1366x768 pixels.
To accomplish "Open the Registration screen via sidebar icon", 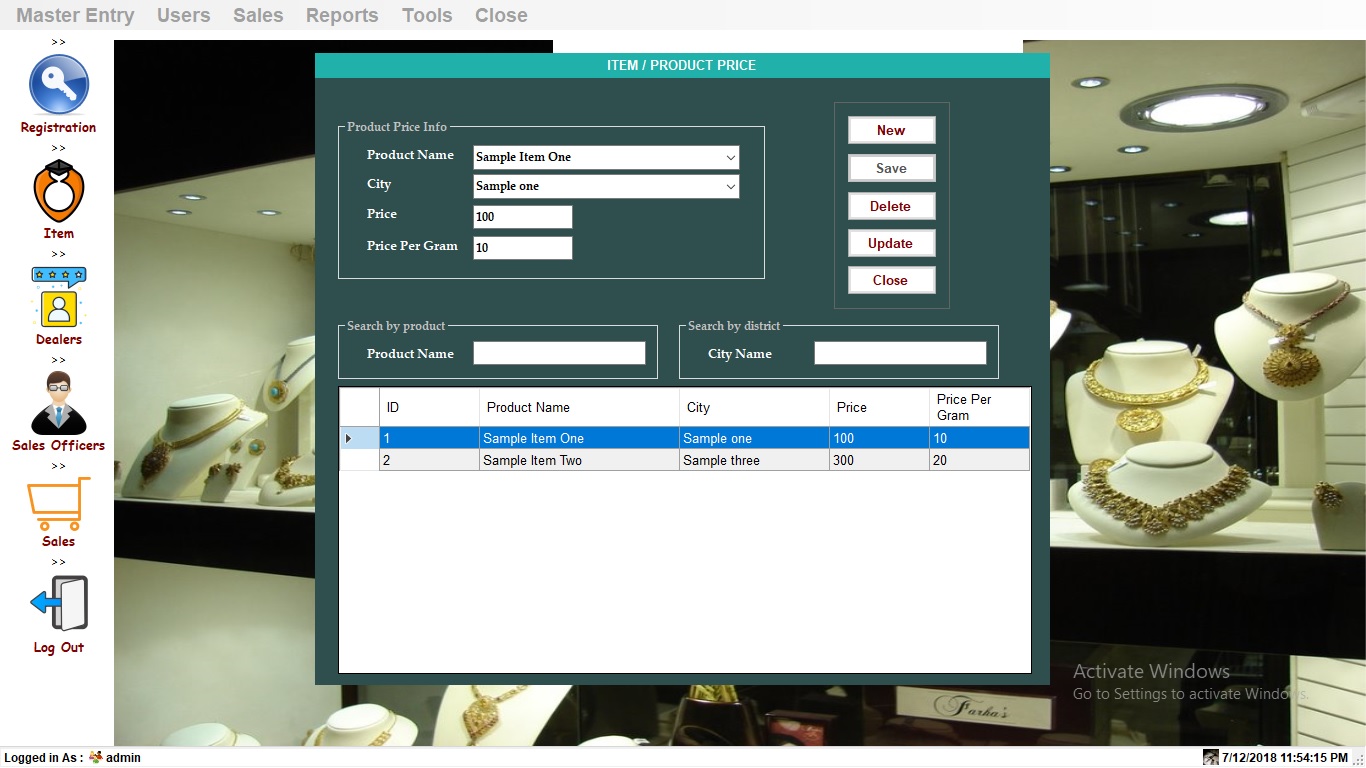I will [x=57, y=84].
